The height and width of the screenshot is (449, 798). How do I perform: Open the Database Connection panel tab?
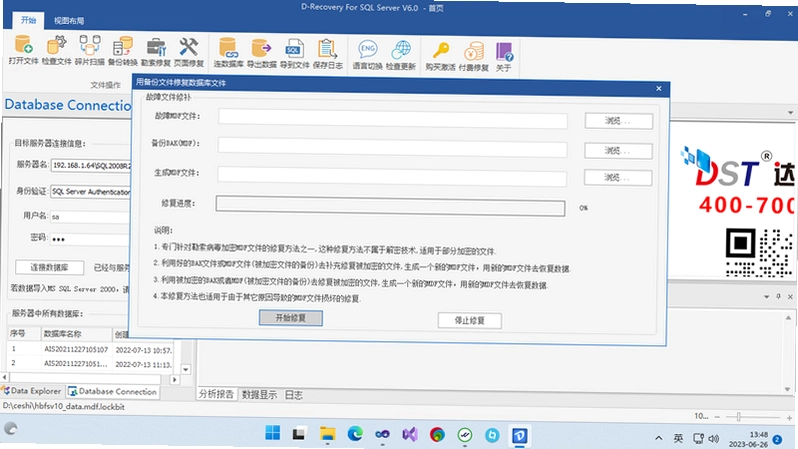pyautogui.click(x=112, y=391)
